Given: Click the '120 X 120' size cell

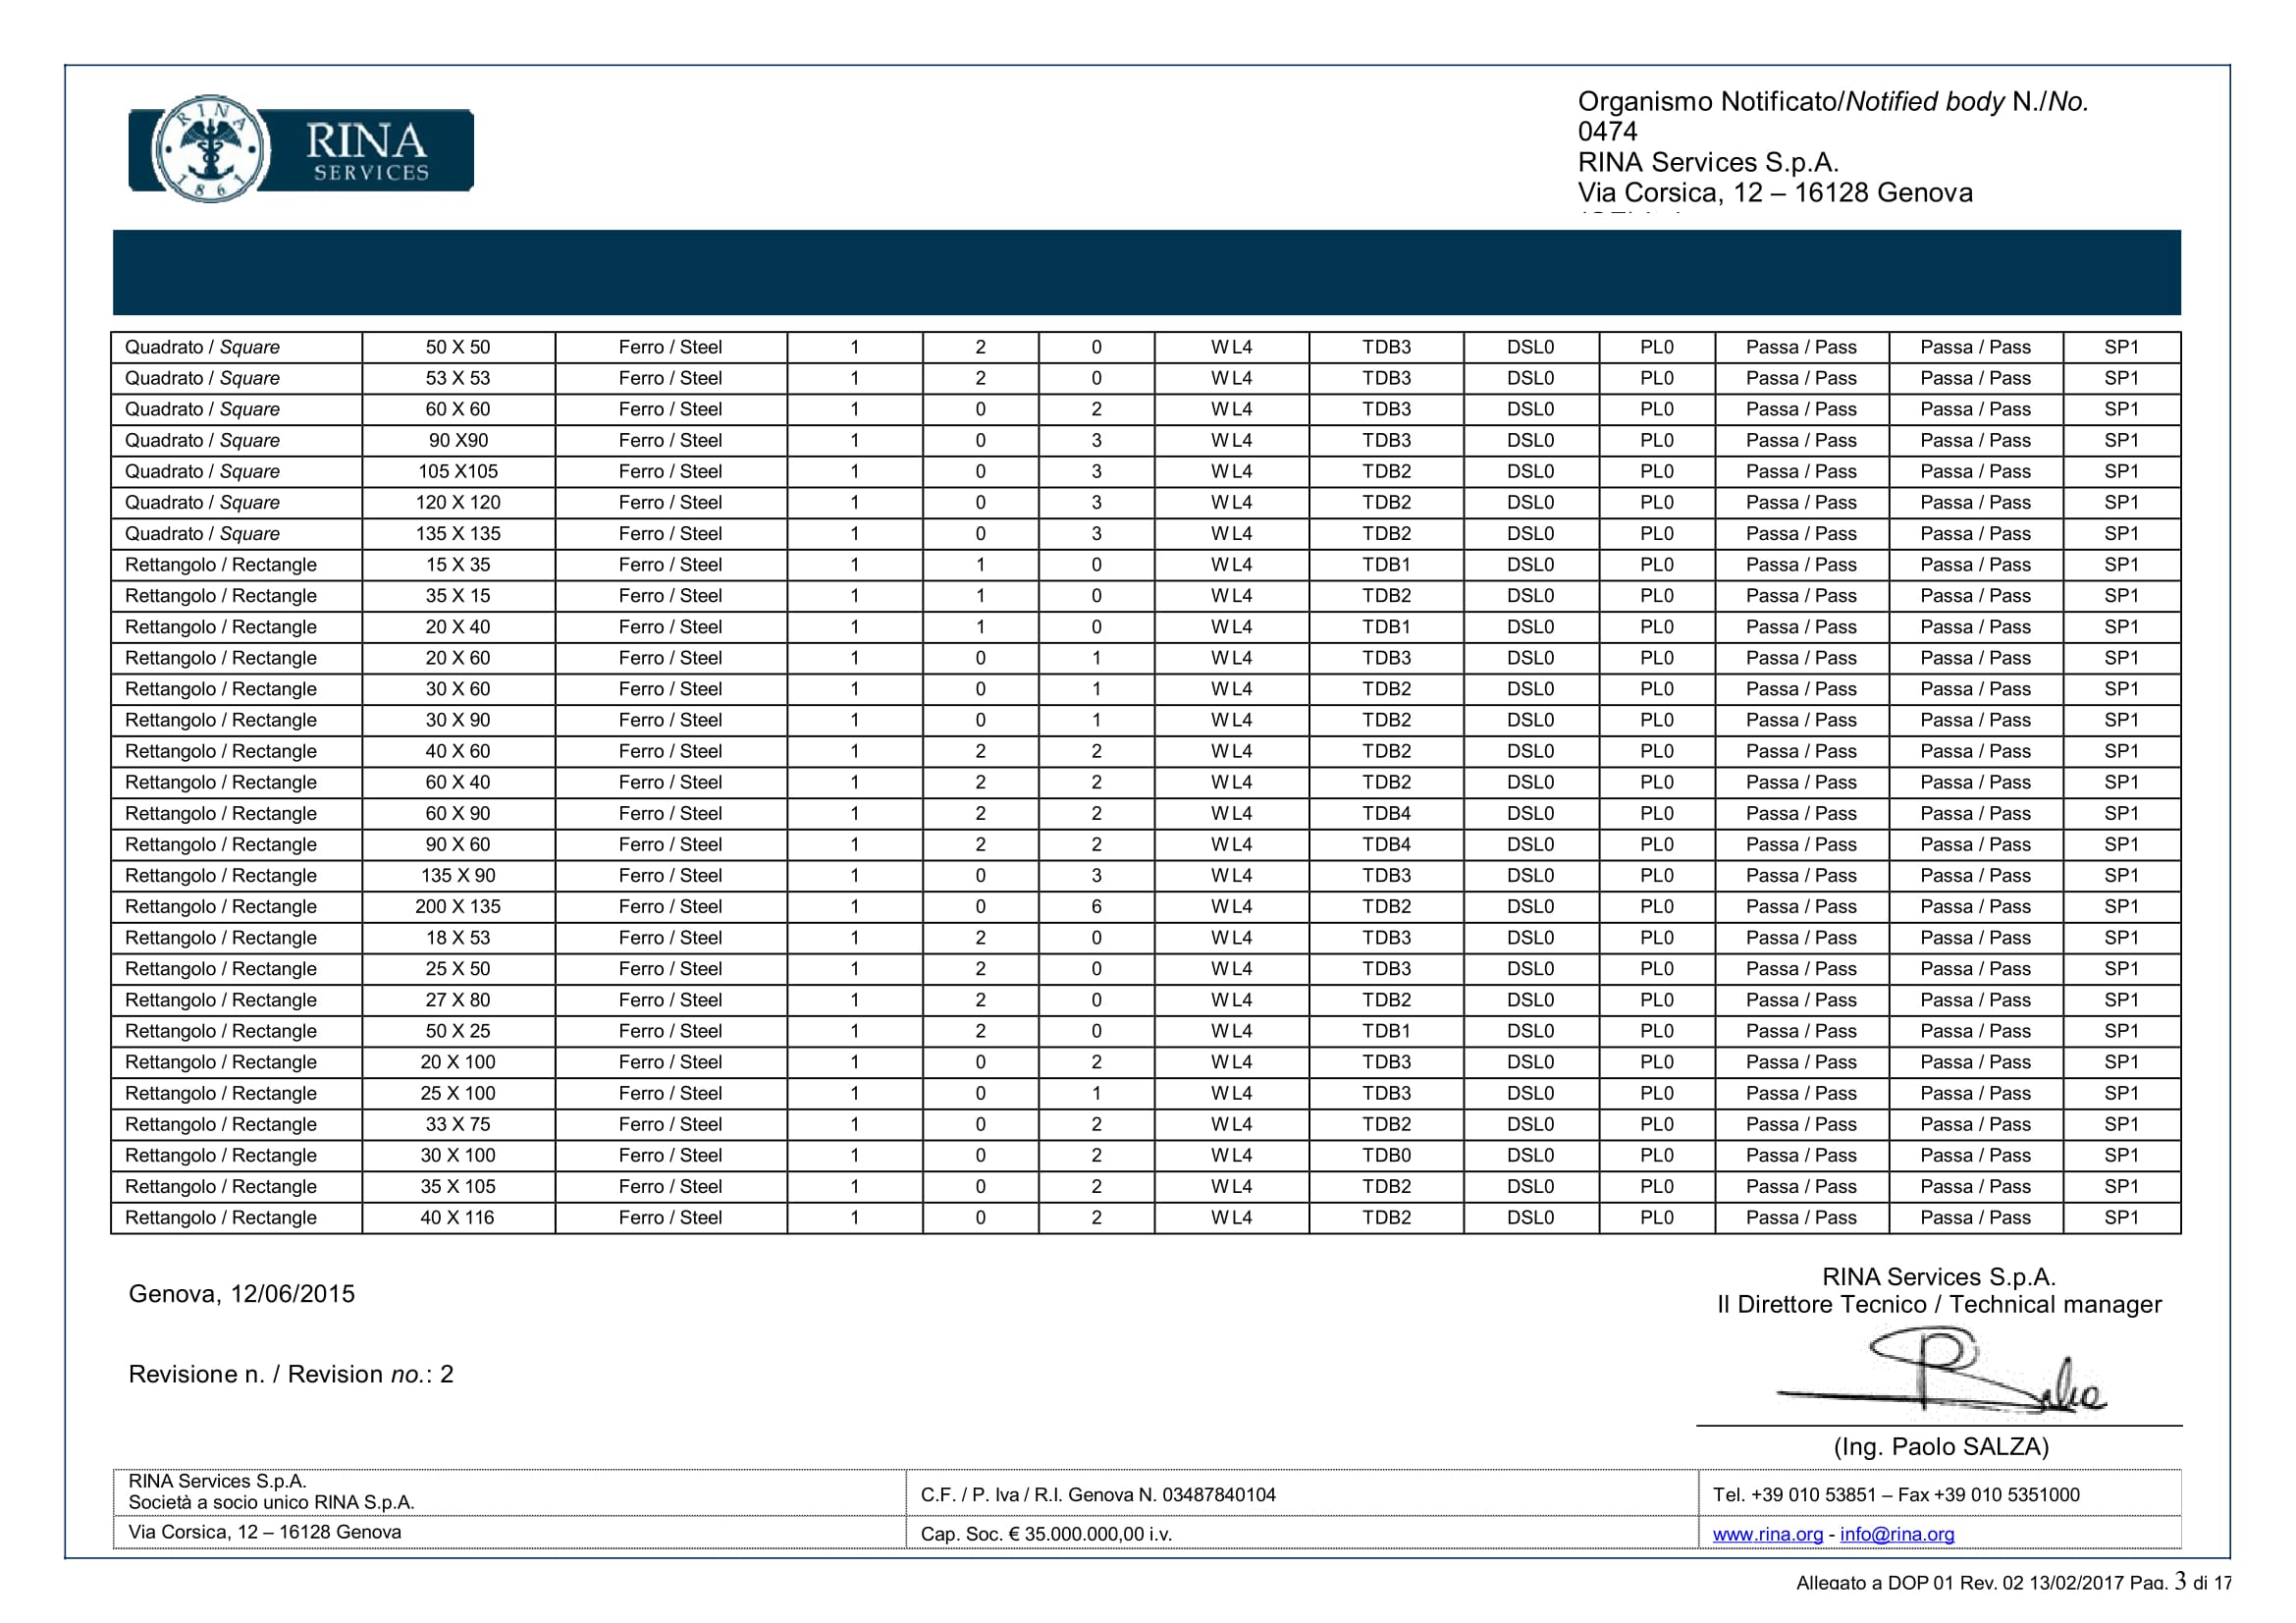Looking at the screenshot, I should coord(458,502).
